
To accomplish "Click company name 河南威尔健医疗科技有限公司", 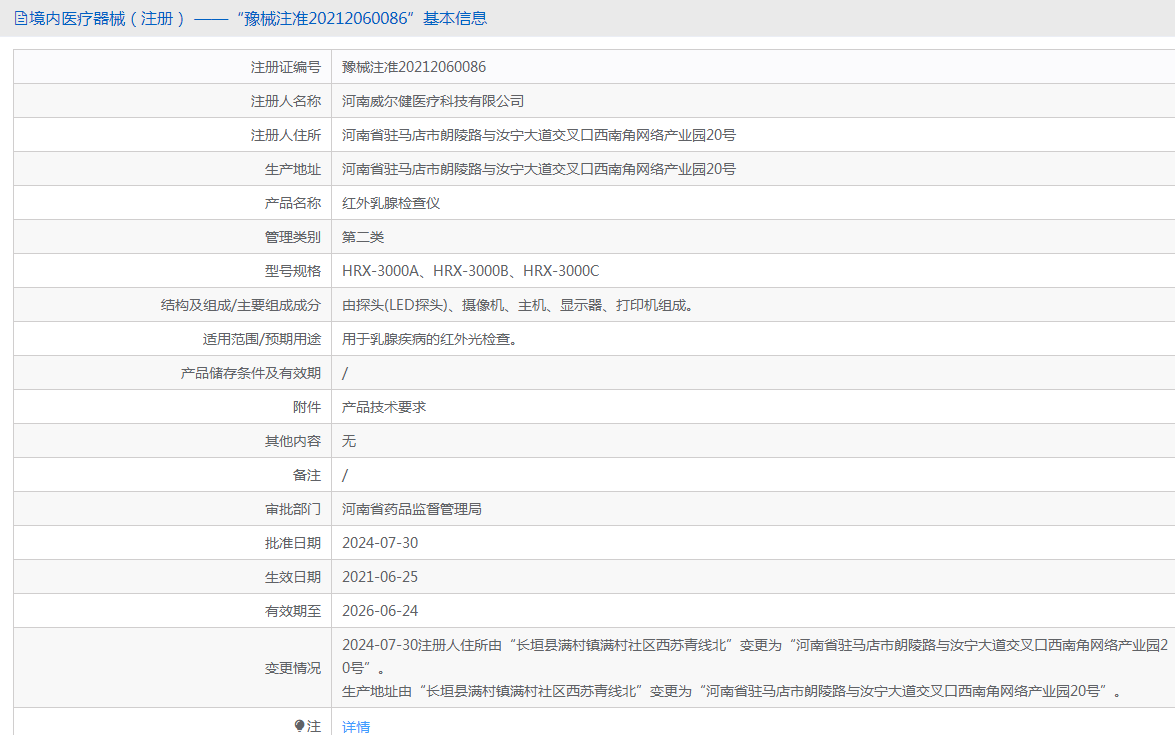I will (x=433, y=101).
